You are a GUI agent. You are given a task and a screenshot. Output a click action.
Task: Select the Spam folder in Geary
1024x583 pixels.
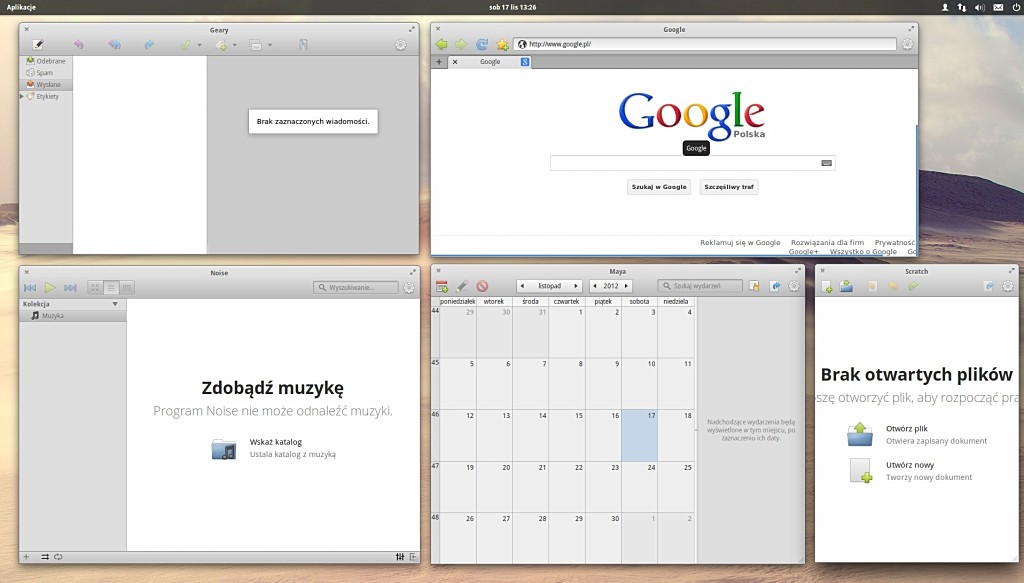[46, 72]
